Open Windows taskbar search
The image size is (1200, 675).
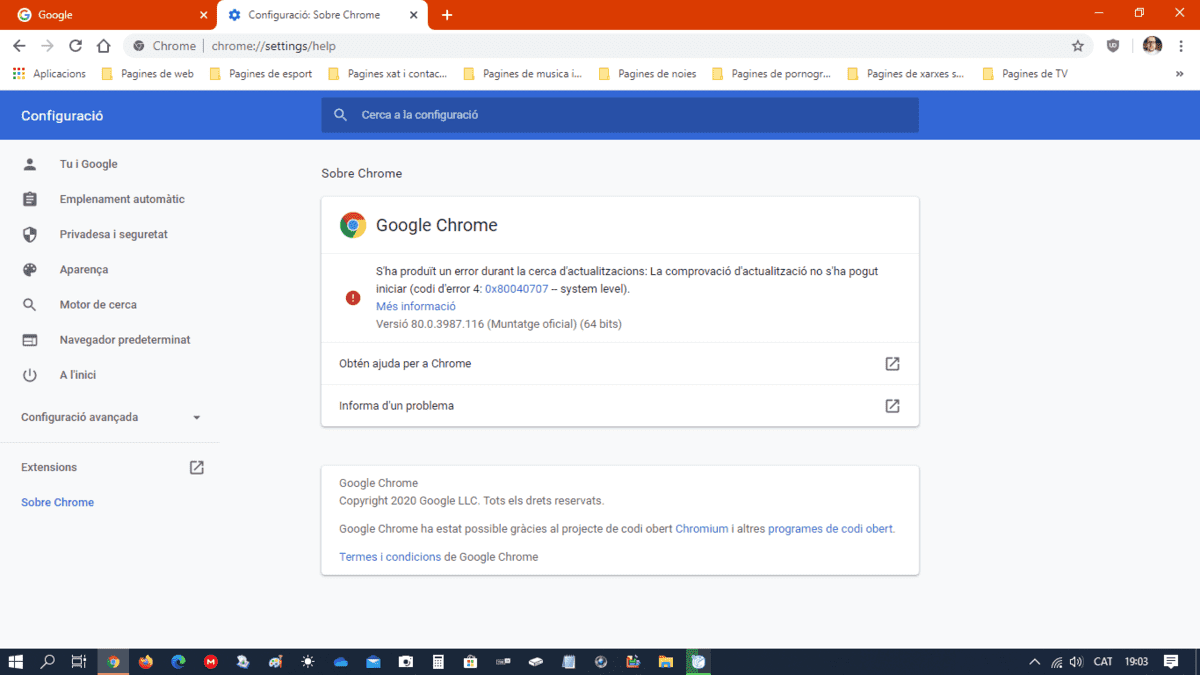[x=47, y=661]
